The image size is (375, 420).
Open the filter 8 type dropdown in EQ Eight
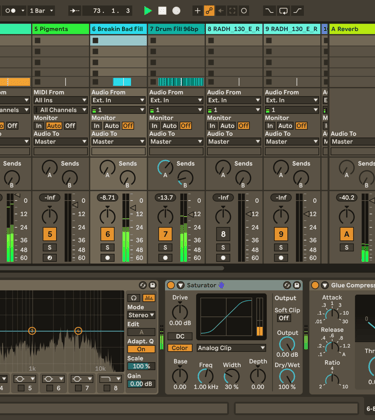click(x=110, y=379)
